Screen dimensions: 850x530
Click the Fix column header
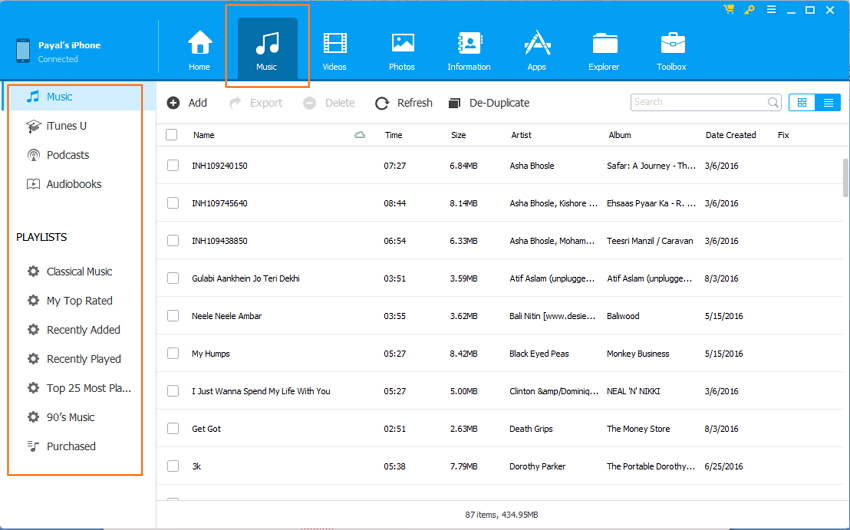click(783, 135)
